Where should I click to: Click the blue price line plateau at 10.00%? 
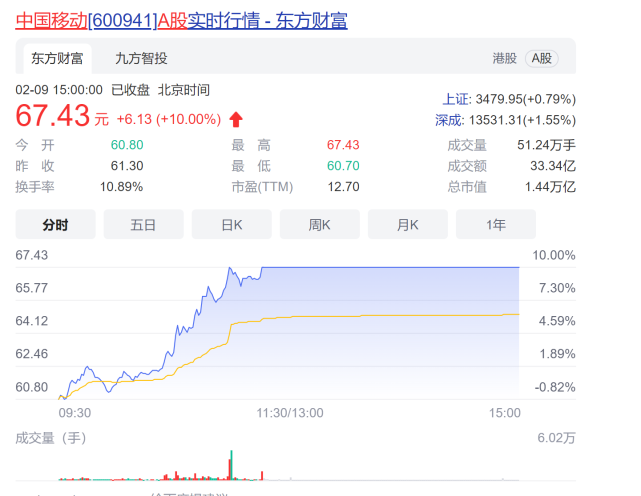pyautogui.click(x=390, y=267)
